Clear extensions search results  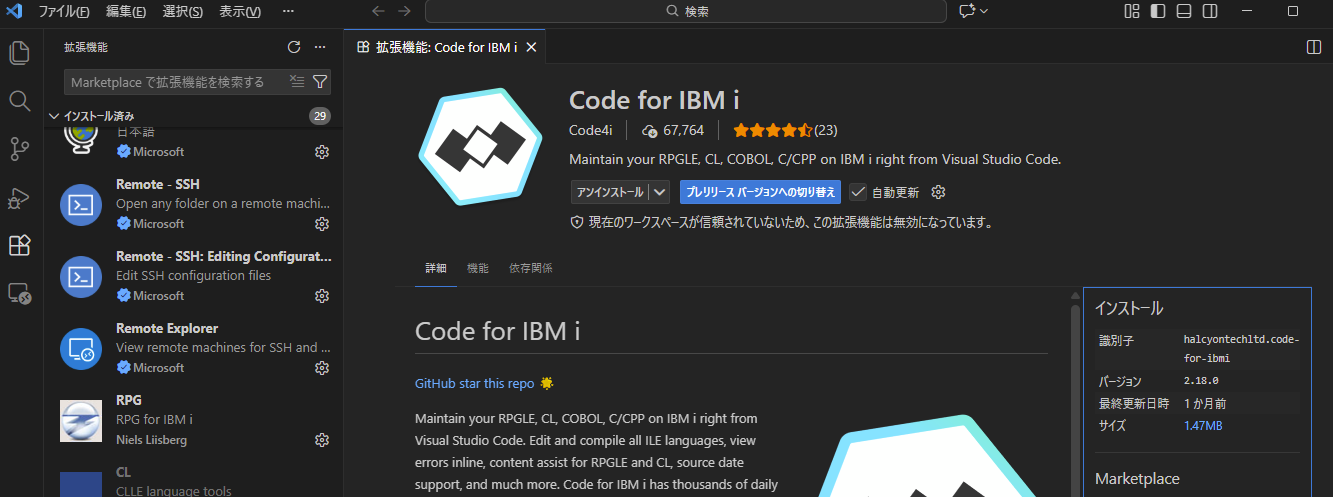pos(296,81)
